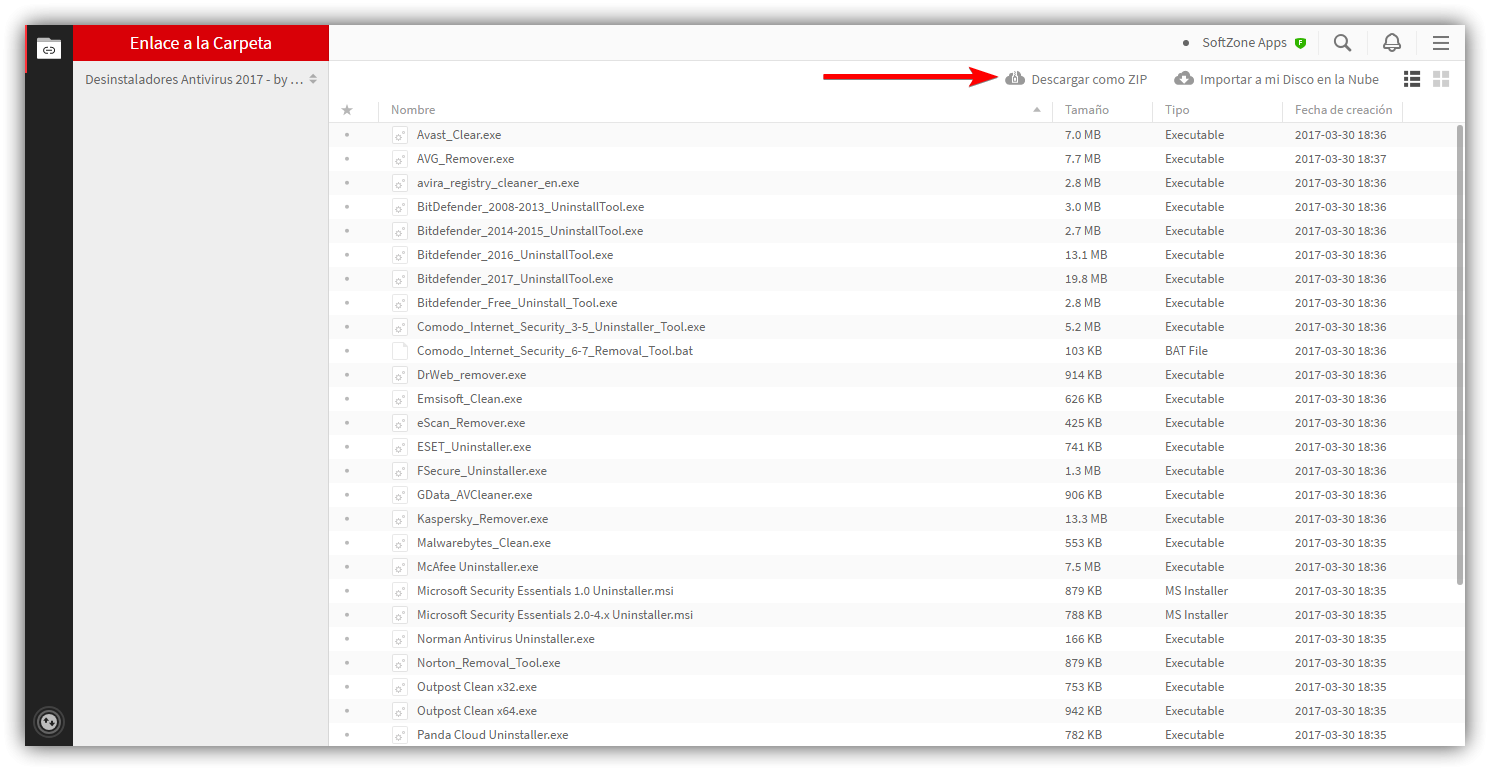1490x771 pixels.
Task: Click Descargar como ZIP
Action: tap(1076, 79)
